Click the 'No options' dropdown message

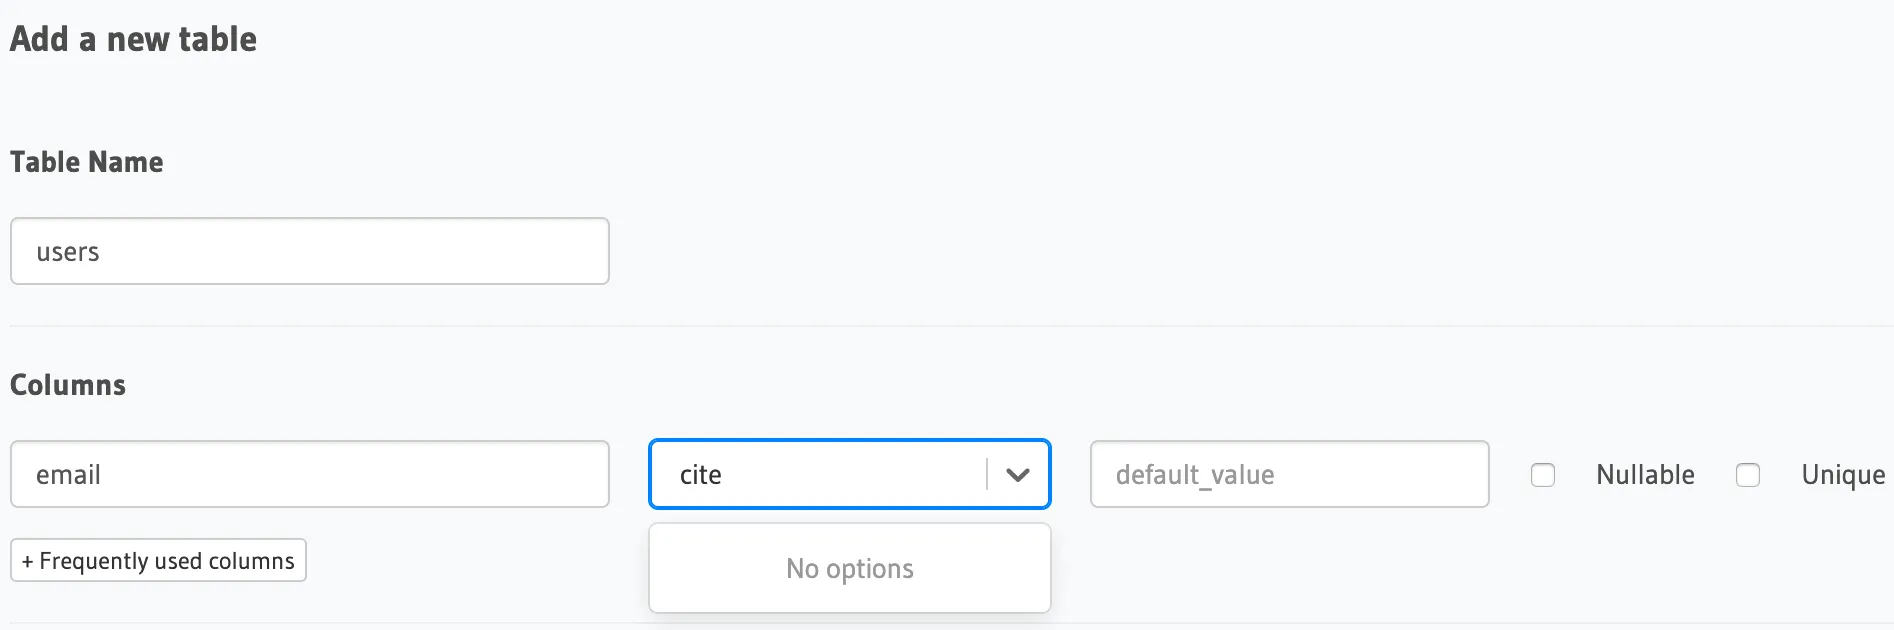point(850,569)
